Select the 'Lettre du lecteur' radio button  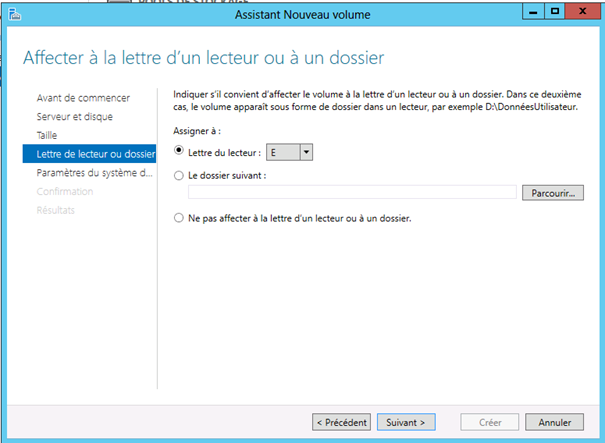coord(179,151)
